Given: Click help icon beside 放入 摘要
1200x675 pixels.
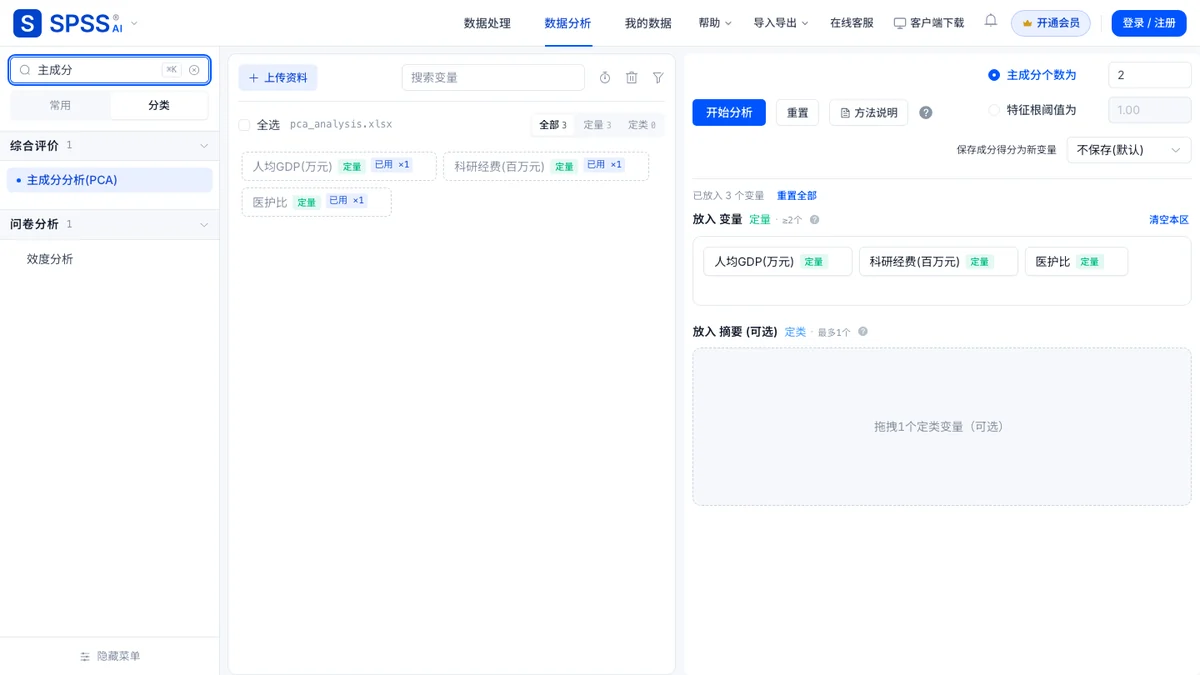Looking at the screenshot, I should [863, 332].
